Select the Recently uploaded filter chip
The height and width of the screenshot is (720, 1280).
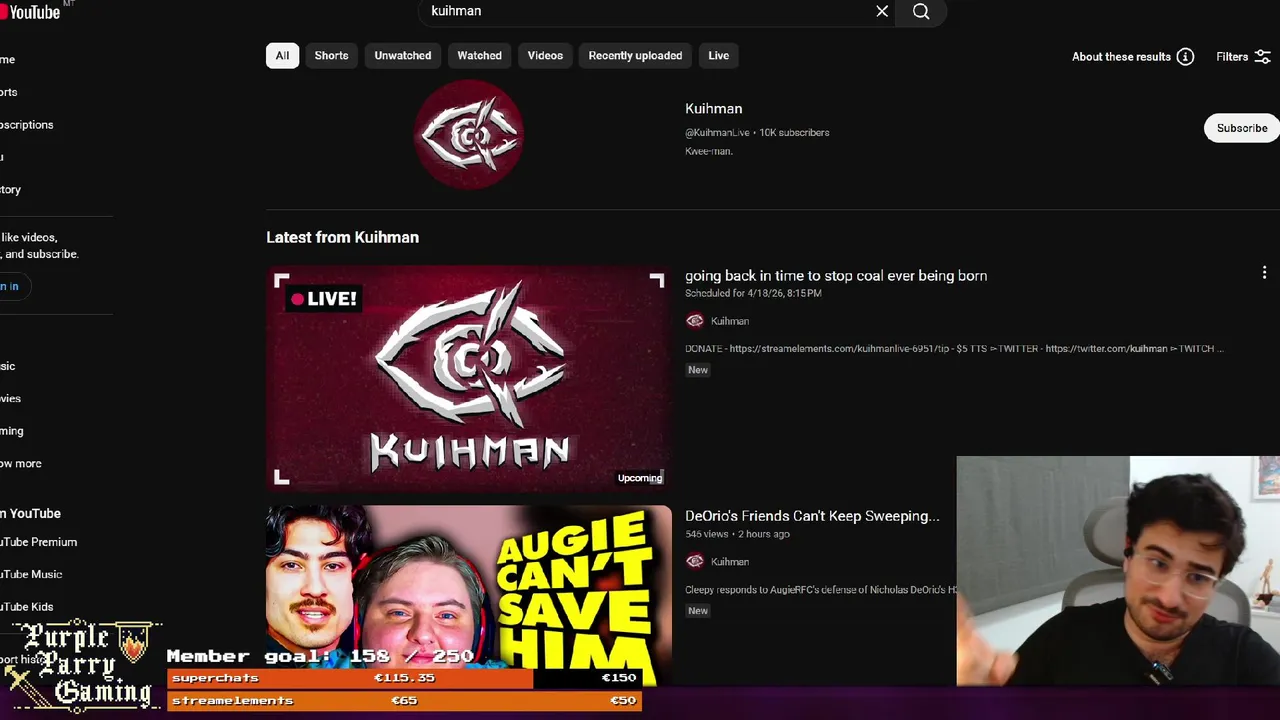tap(635, 56)
